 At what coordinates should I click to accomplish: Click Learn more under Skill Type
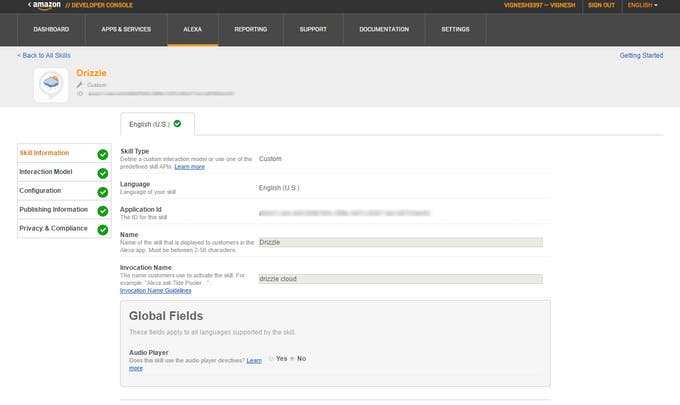click(x=190, y=167)
